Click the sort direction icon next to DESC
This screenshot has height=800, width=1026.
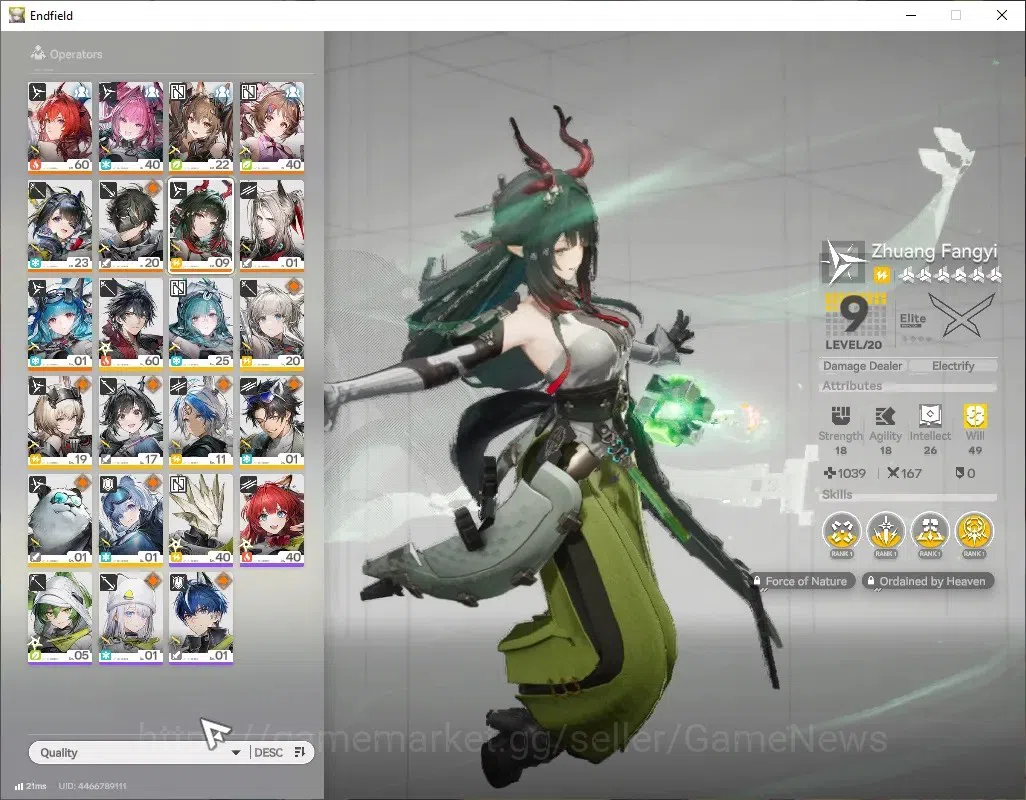(x=300, y=752)
